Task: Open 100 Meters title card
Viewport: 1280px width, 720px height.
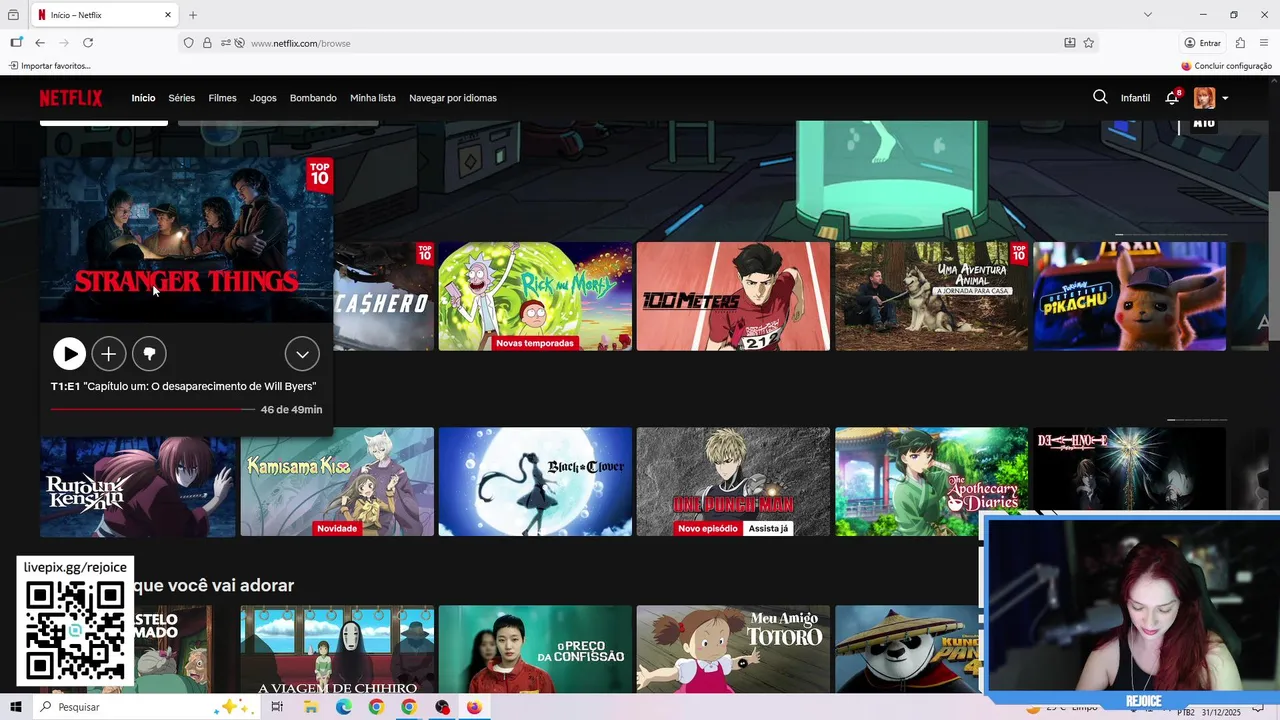Action: tap(733, 296)
